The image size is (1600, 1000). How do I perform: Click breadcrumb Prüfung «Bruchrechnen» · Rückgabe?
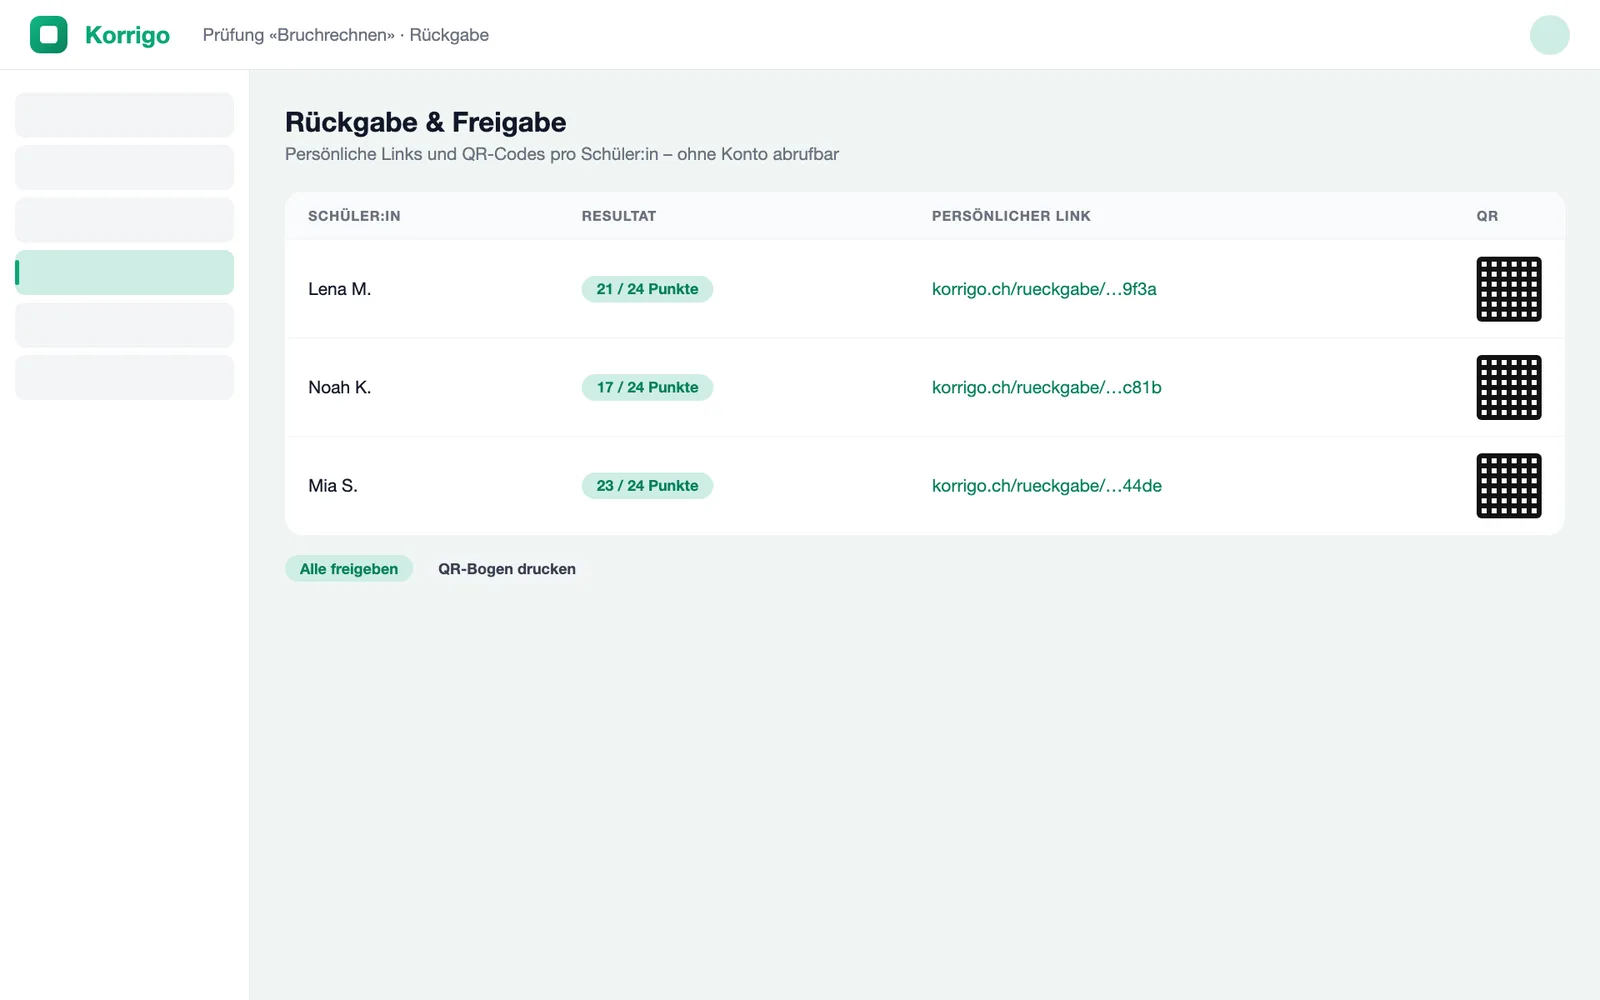(x=346, y=35)
